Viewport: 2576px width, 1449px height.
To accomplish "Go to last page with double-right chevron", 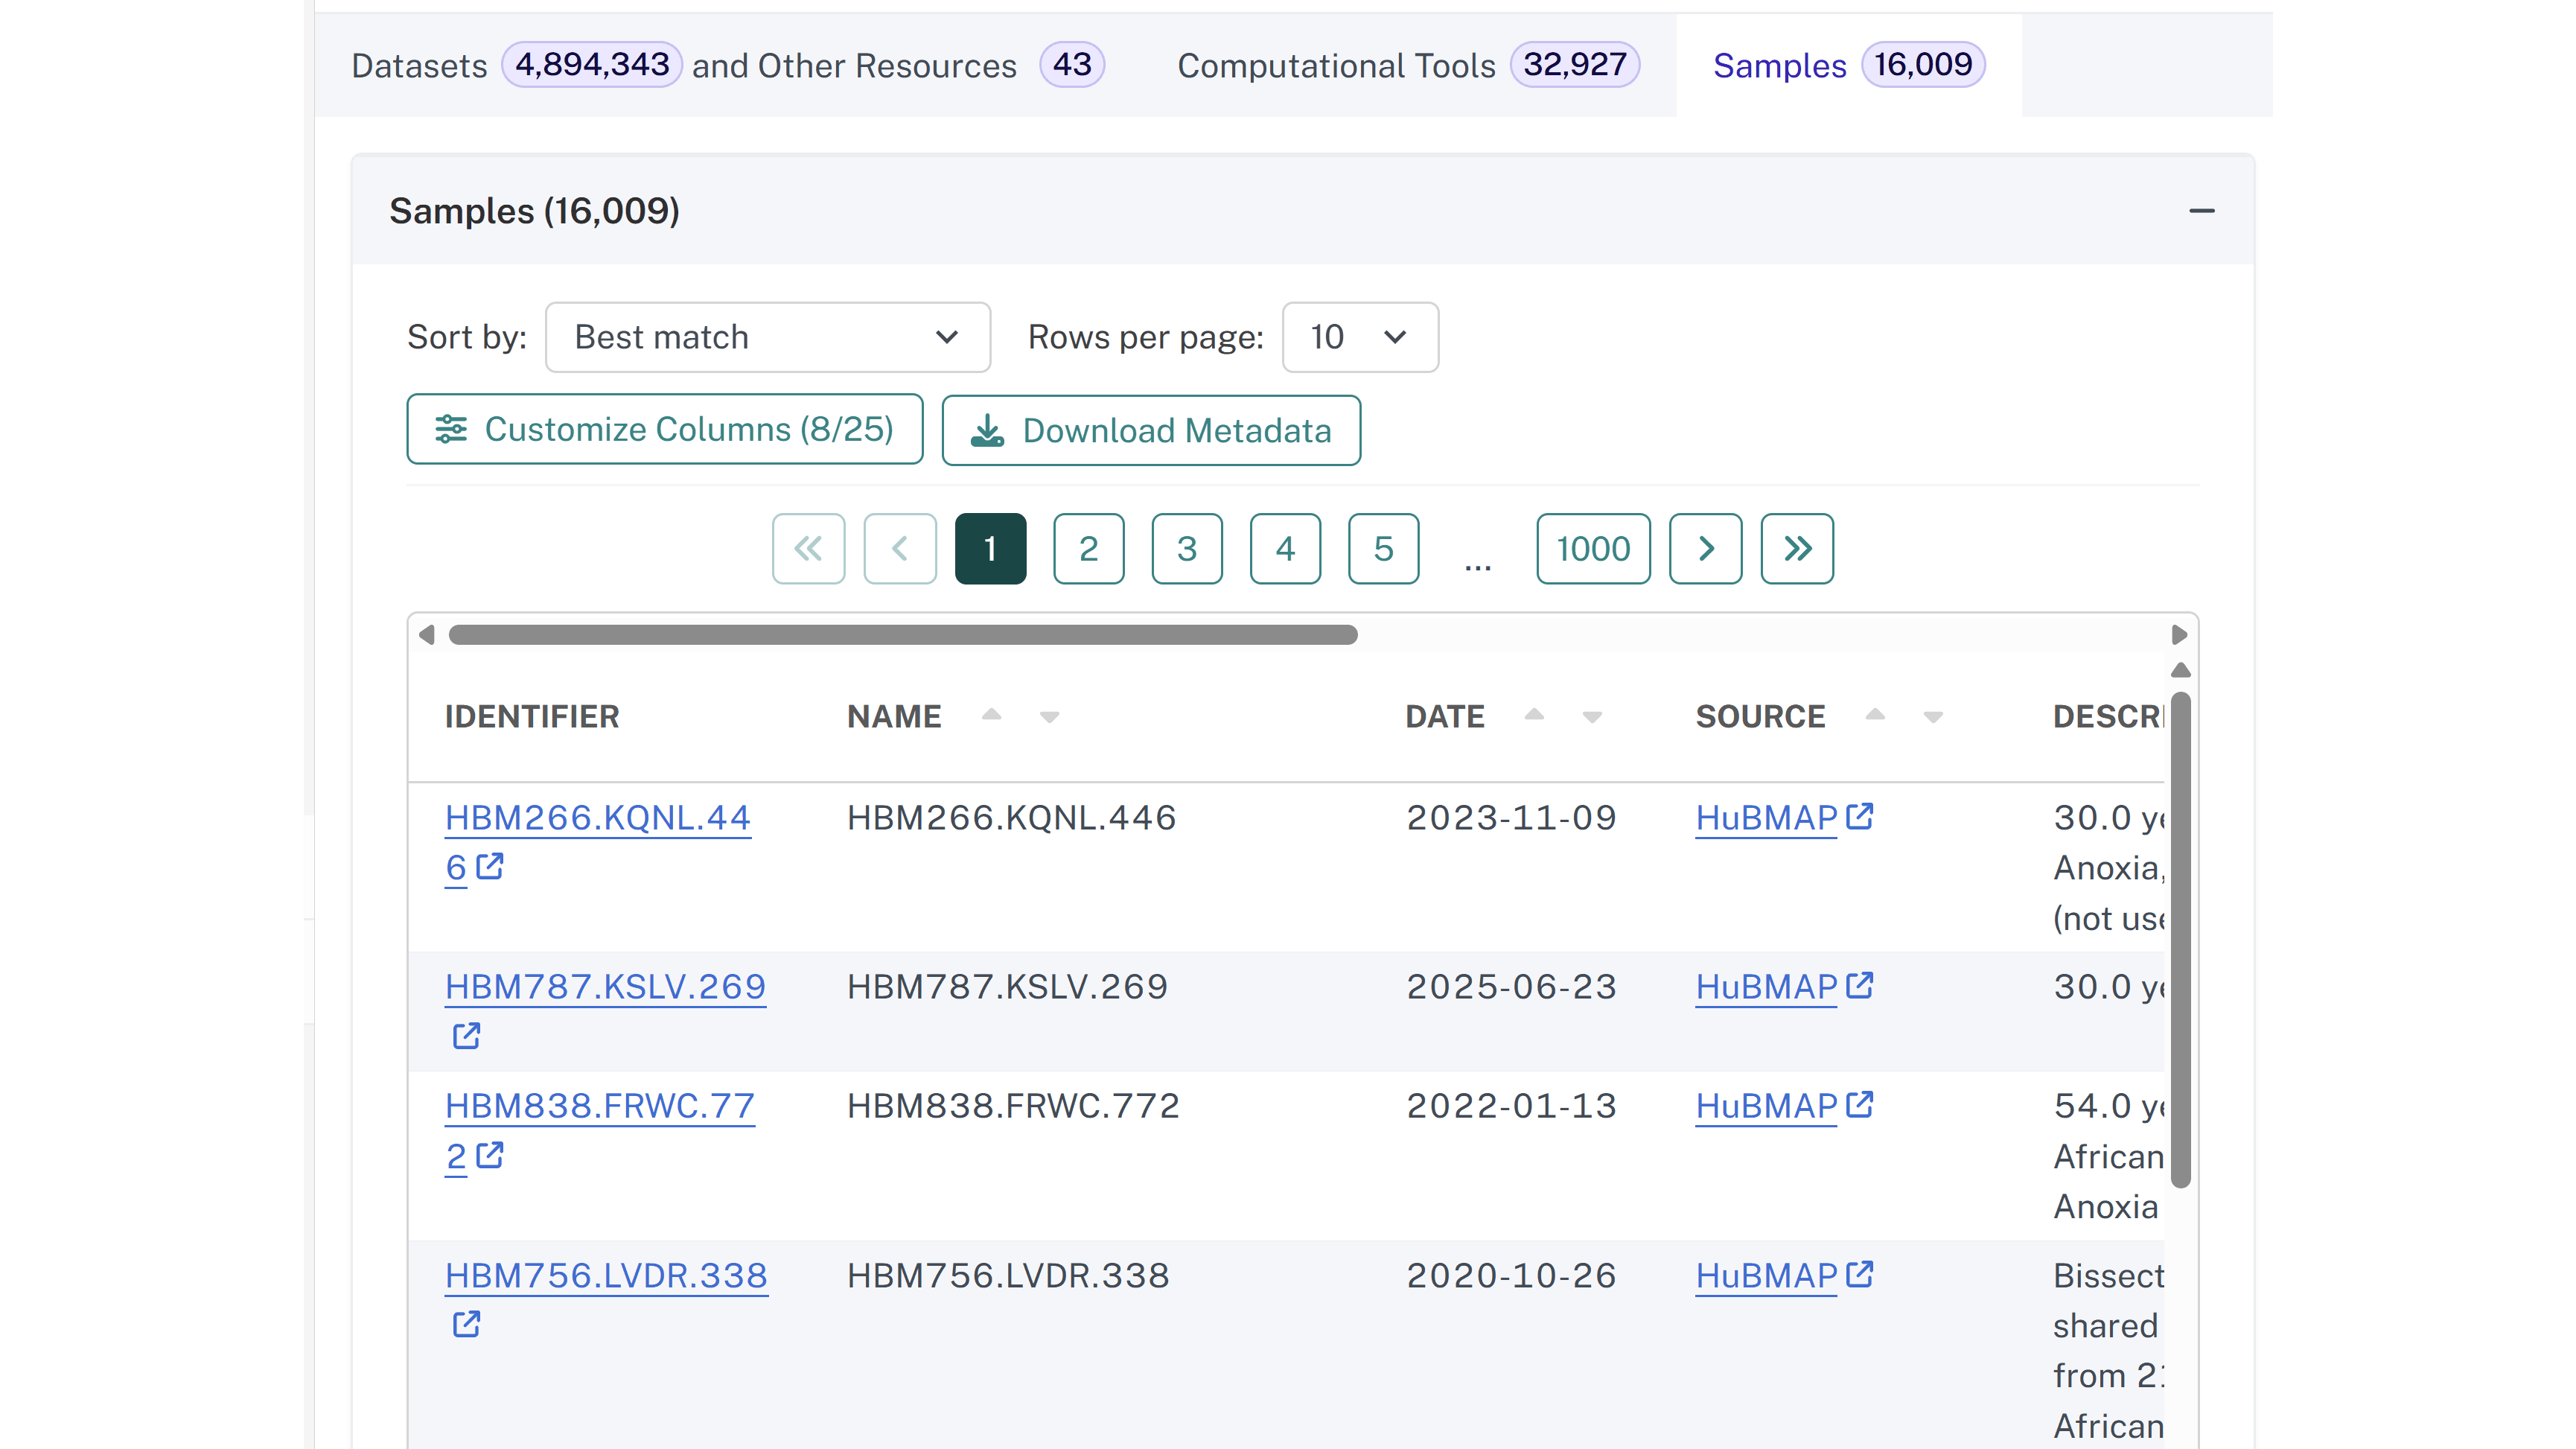I will 1797,548.
